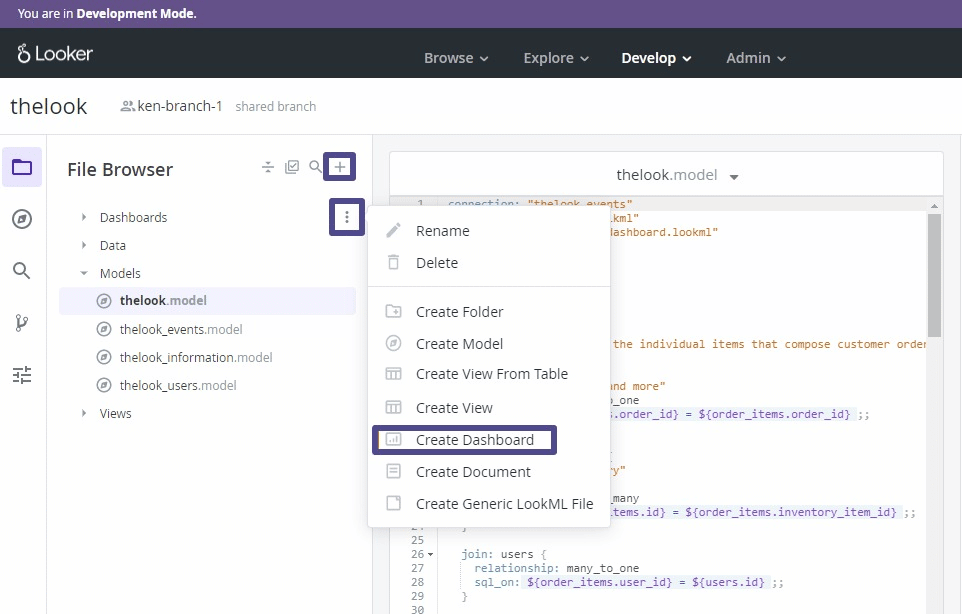
Task: Open the Find and Replace sidebar icon
Action: 22,271
